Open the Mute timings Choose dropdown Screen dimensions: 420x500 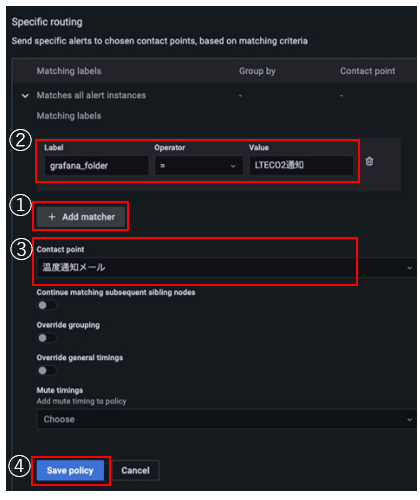pos(226,419)
